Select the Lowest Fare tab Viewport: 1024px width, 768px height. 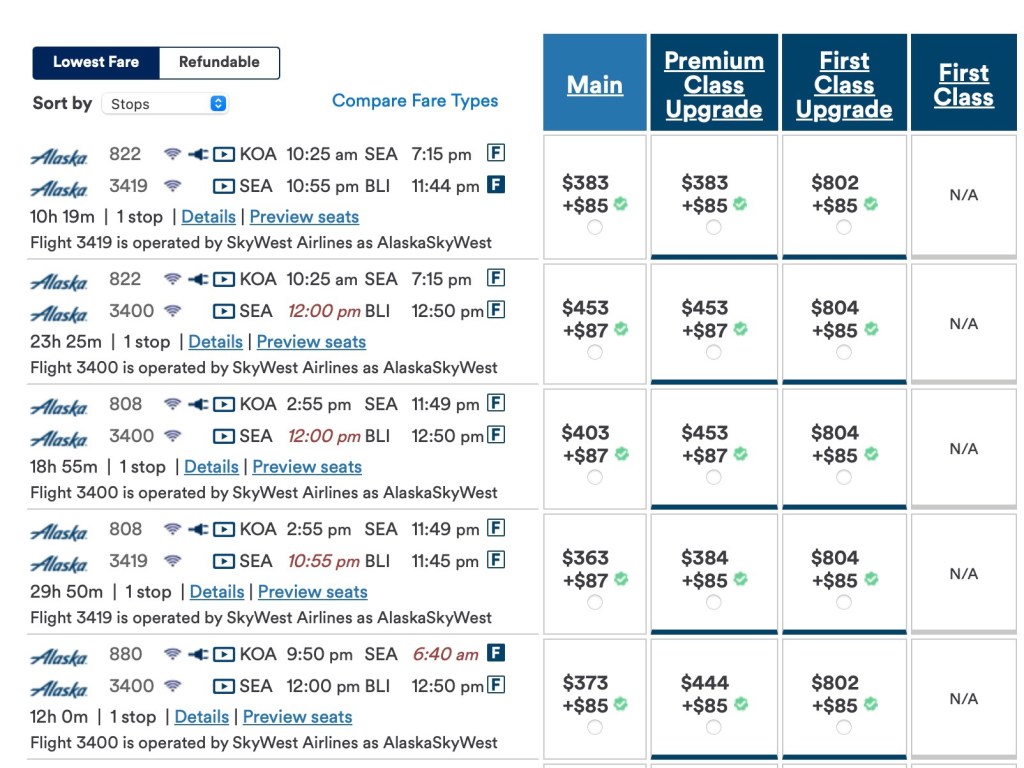[96, 62]
